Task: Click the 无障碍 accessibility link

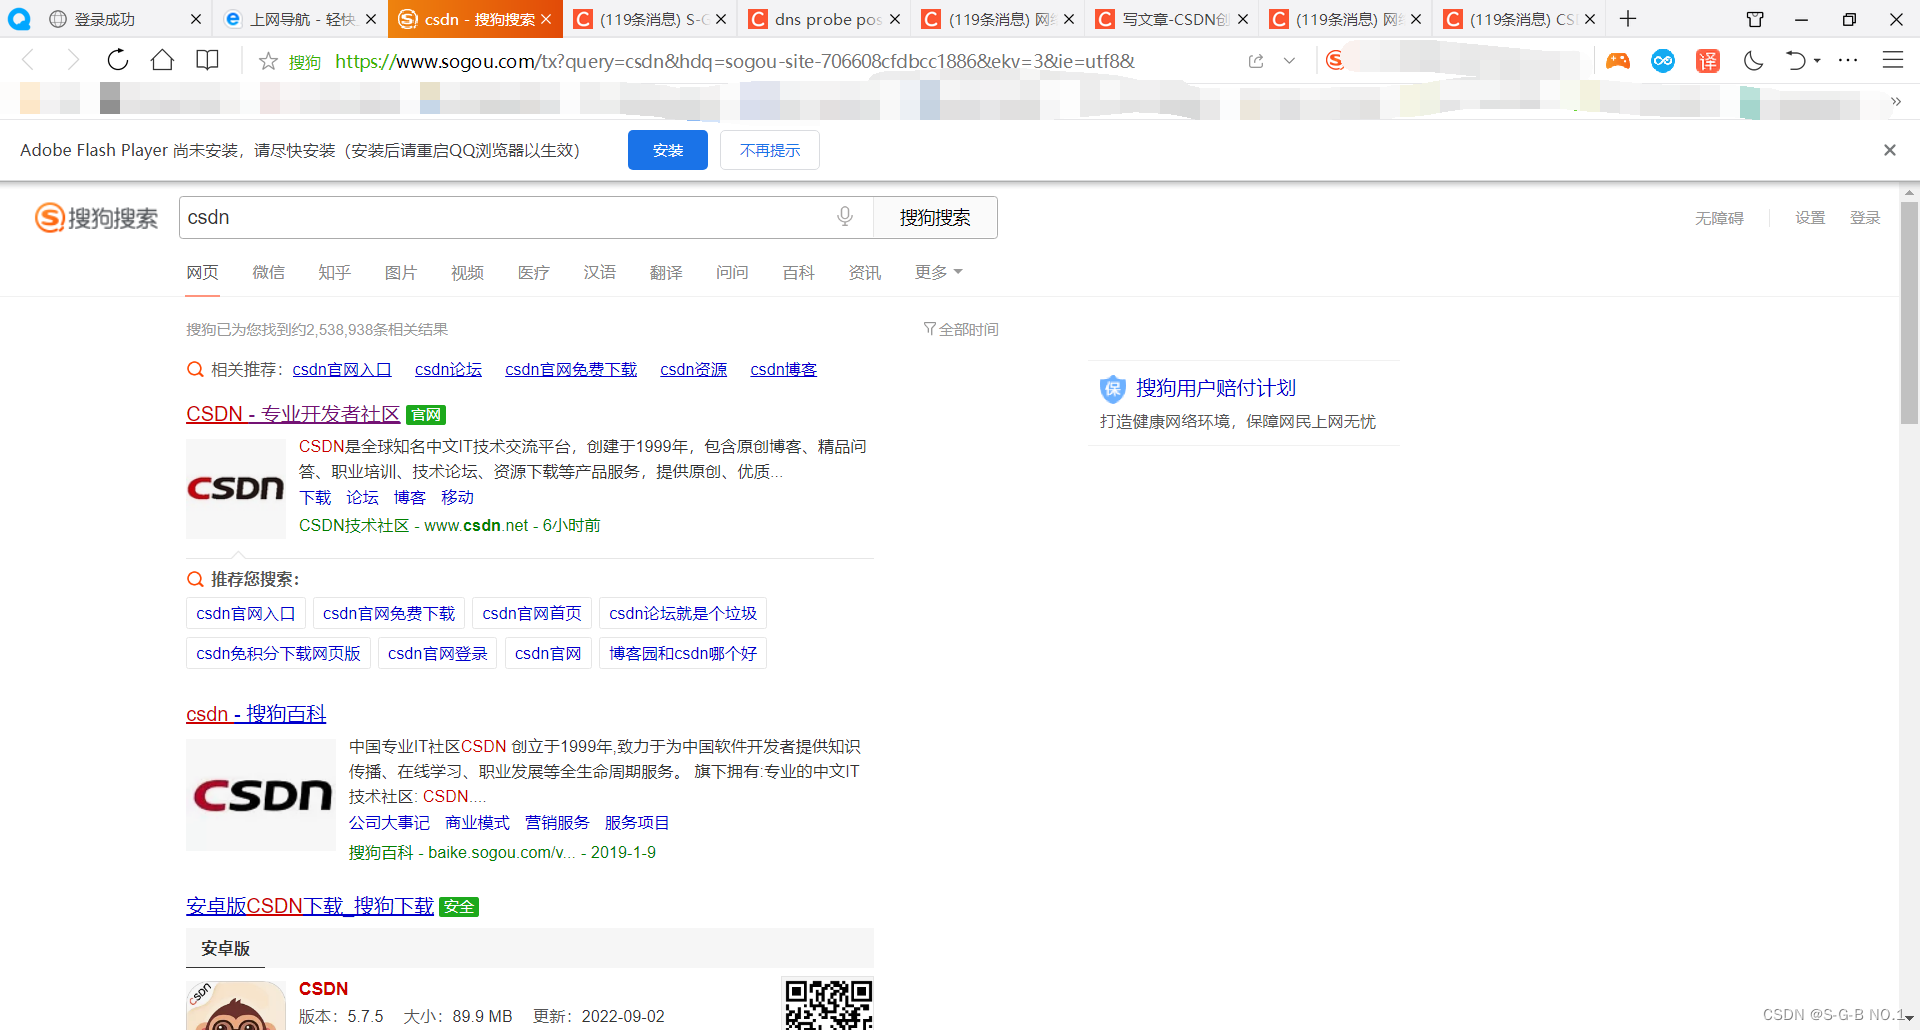Action: [x=1719, y=218]
